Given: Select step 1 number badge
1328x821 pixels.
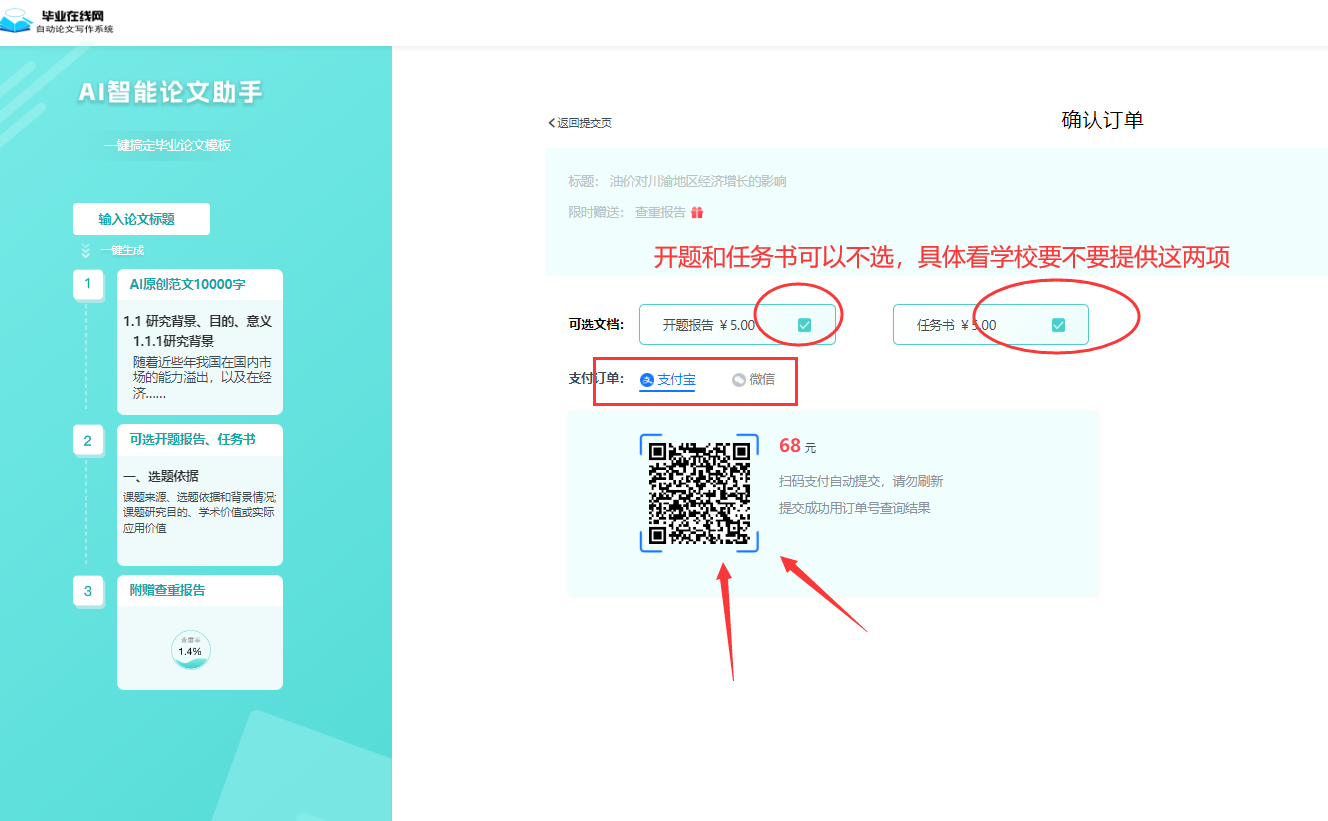Looking at the screenshot, I should coord(87,284).
